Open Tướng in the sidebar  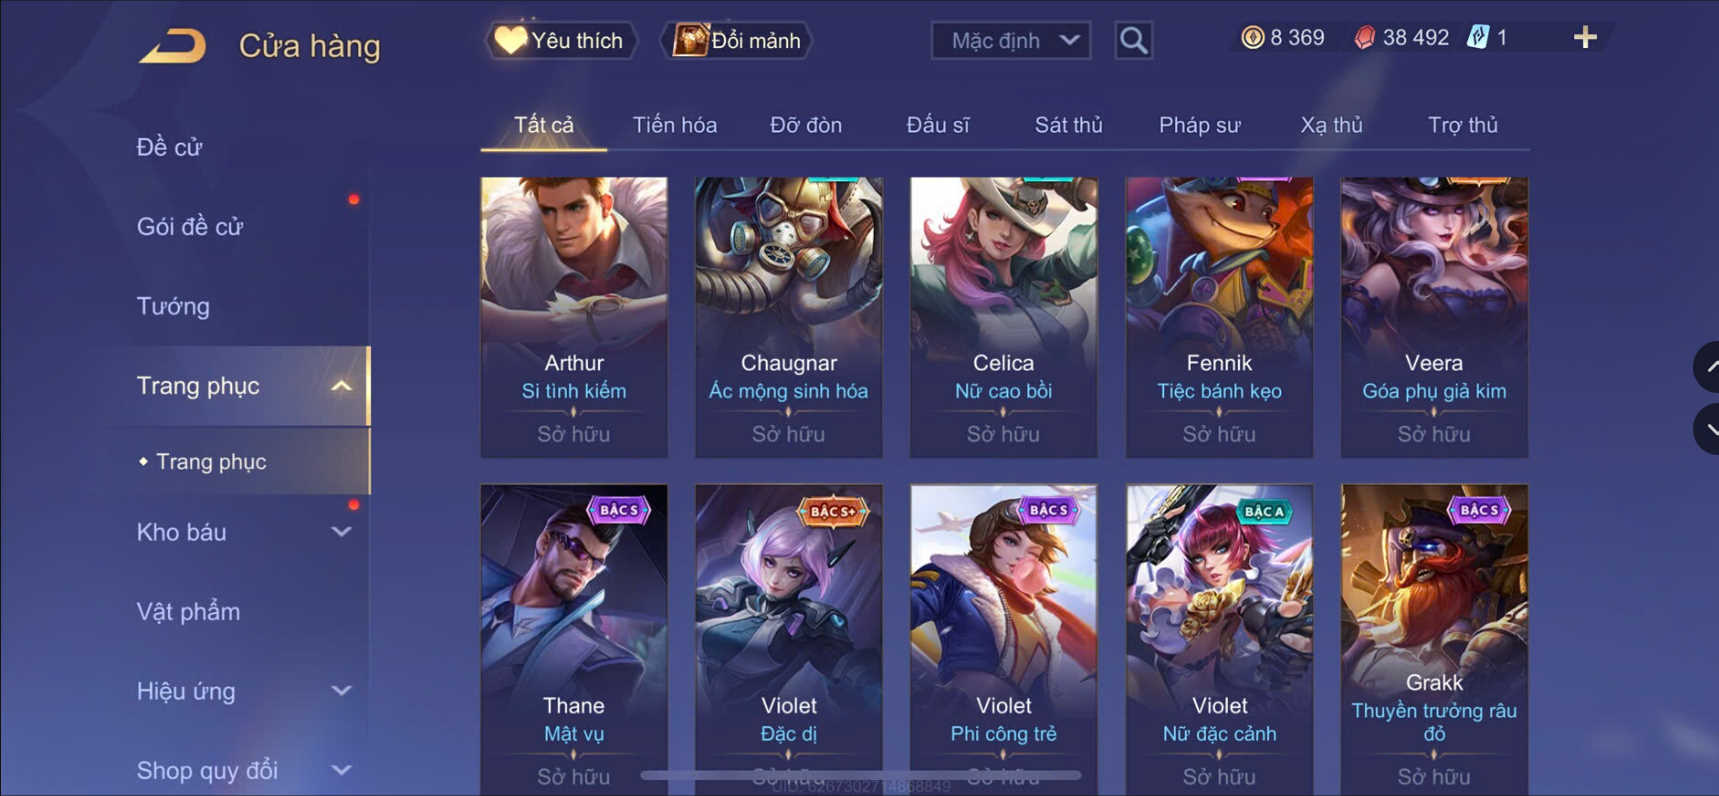[173, 306]
